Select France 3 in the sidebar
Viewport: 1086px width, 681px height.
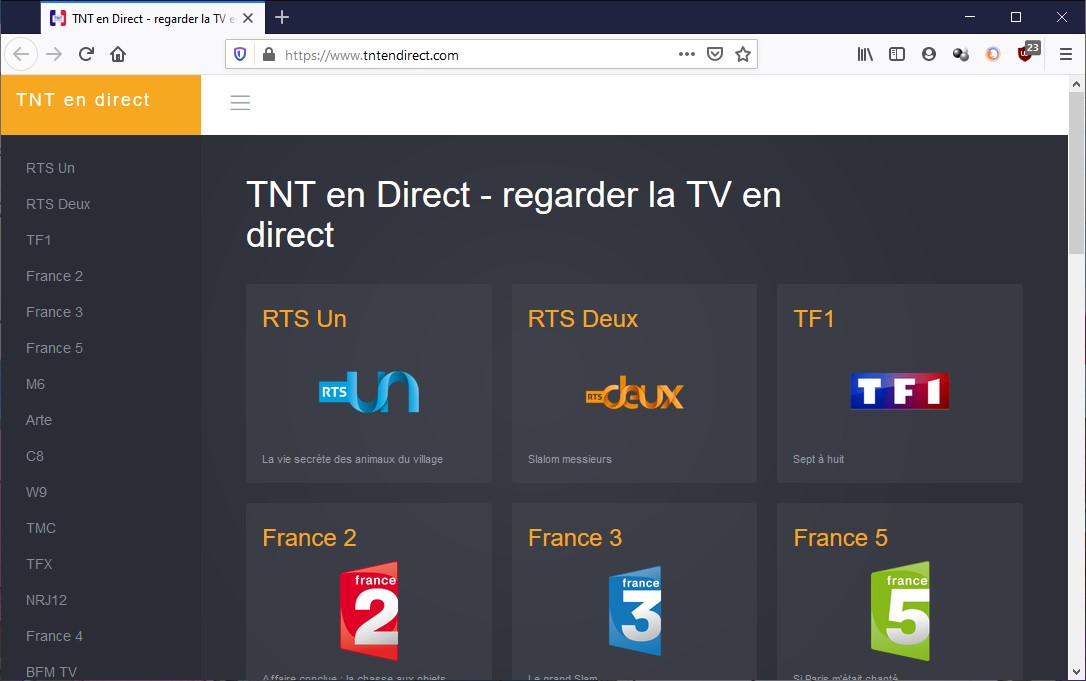coord(54,312)
